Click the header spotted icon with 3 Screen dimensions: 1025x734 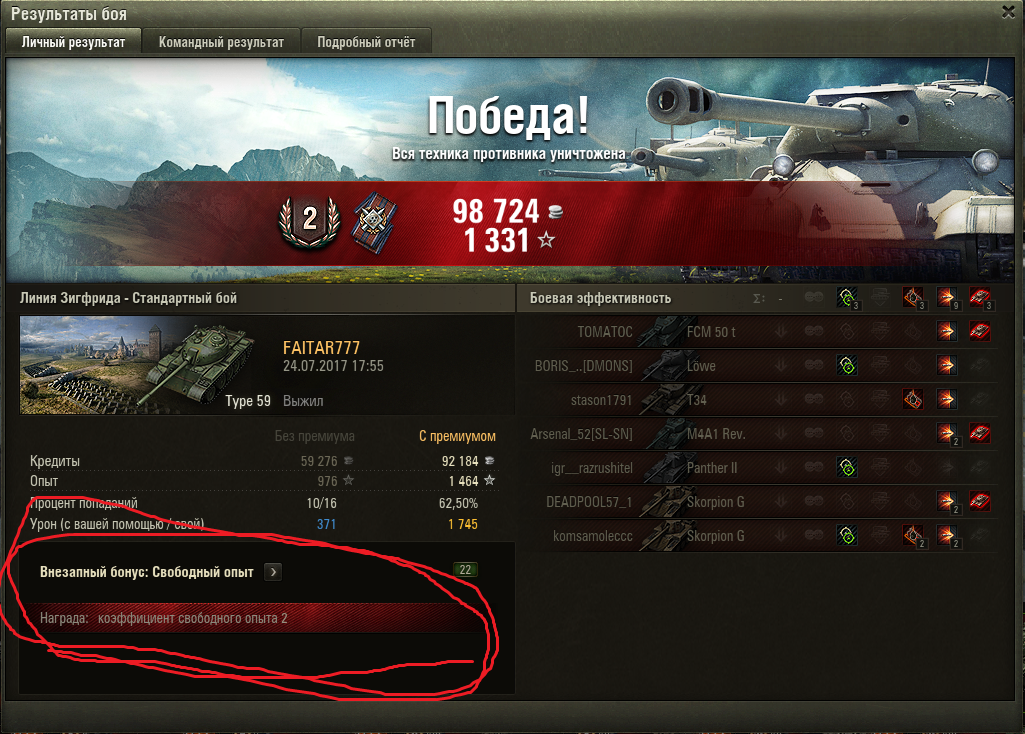[x=848, y=298]
